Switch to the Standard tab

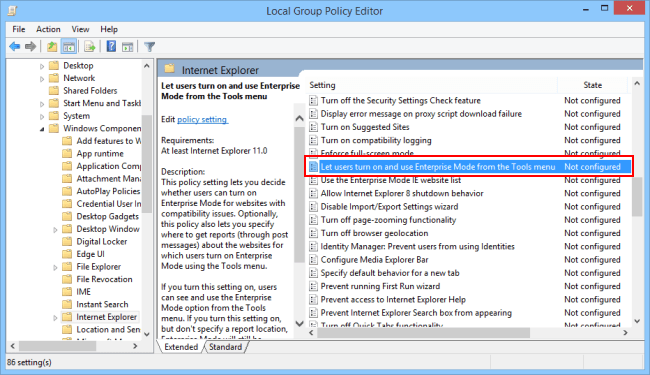225,347
